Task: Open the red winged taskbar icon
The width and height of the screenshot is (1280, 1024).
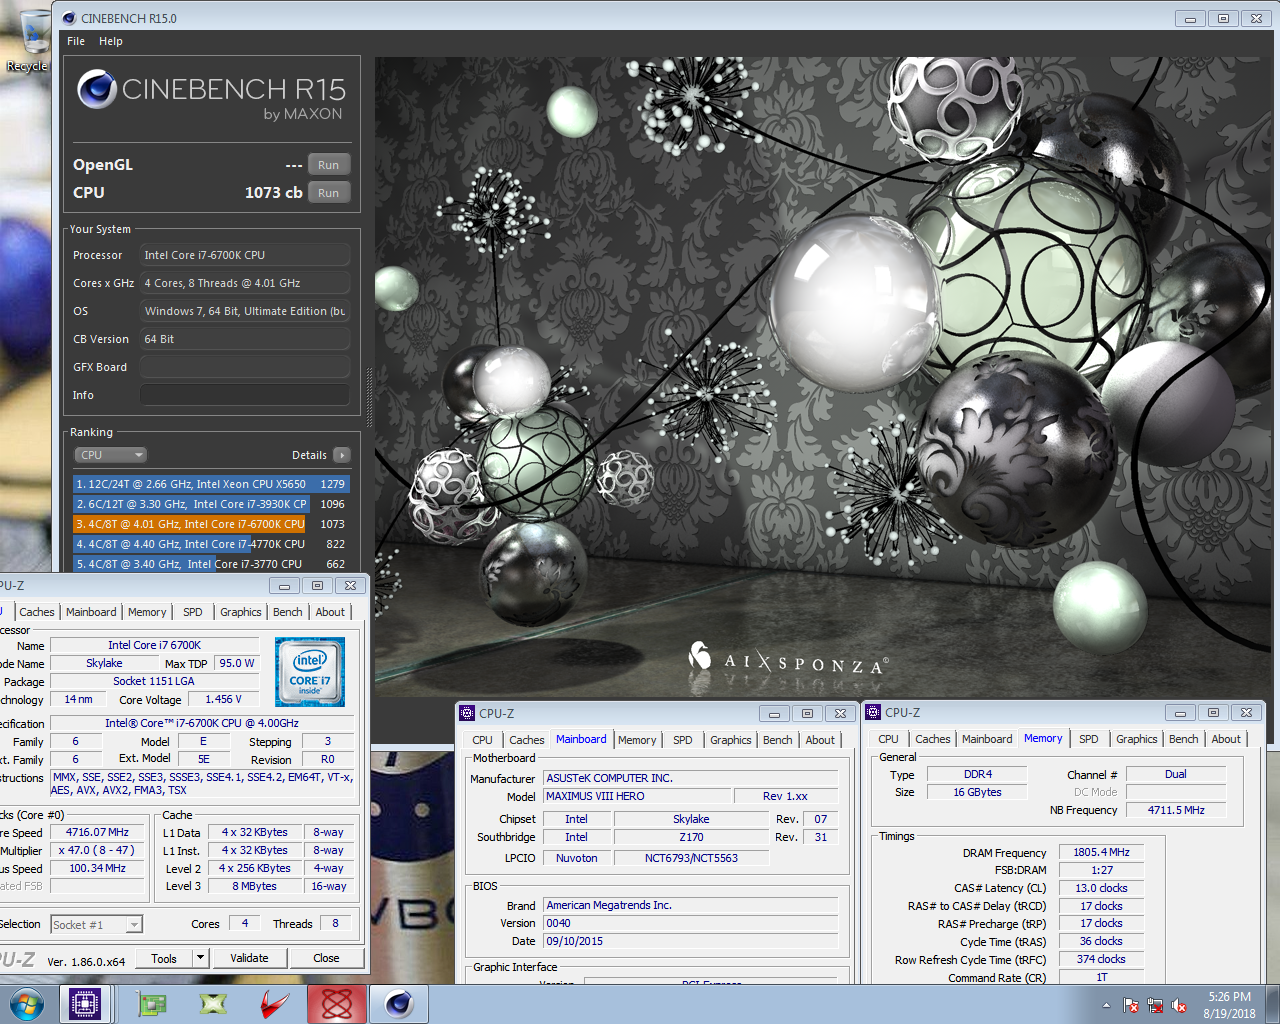Action: point(274,1004)
